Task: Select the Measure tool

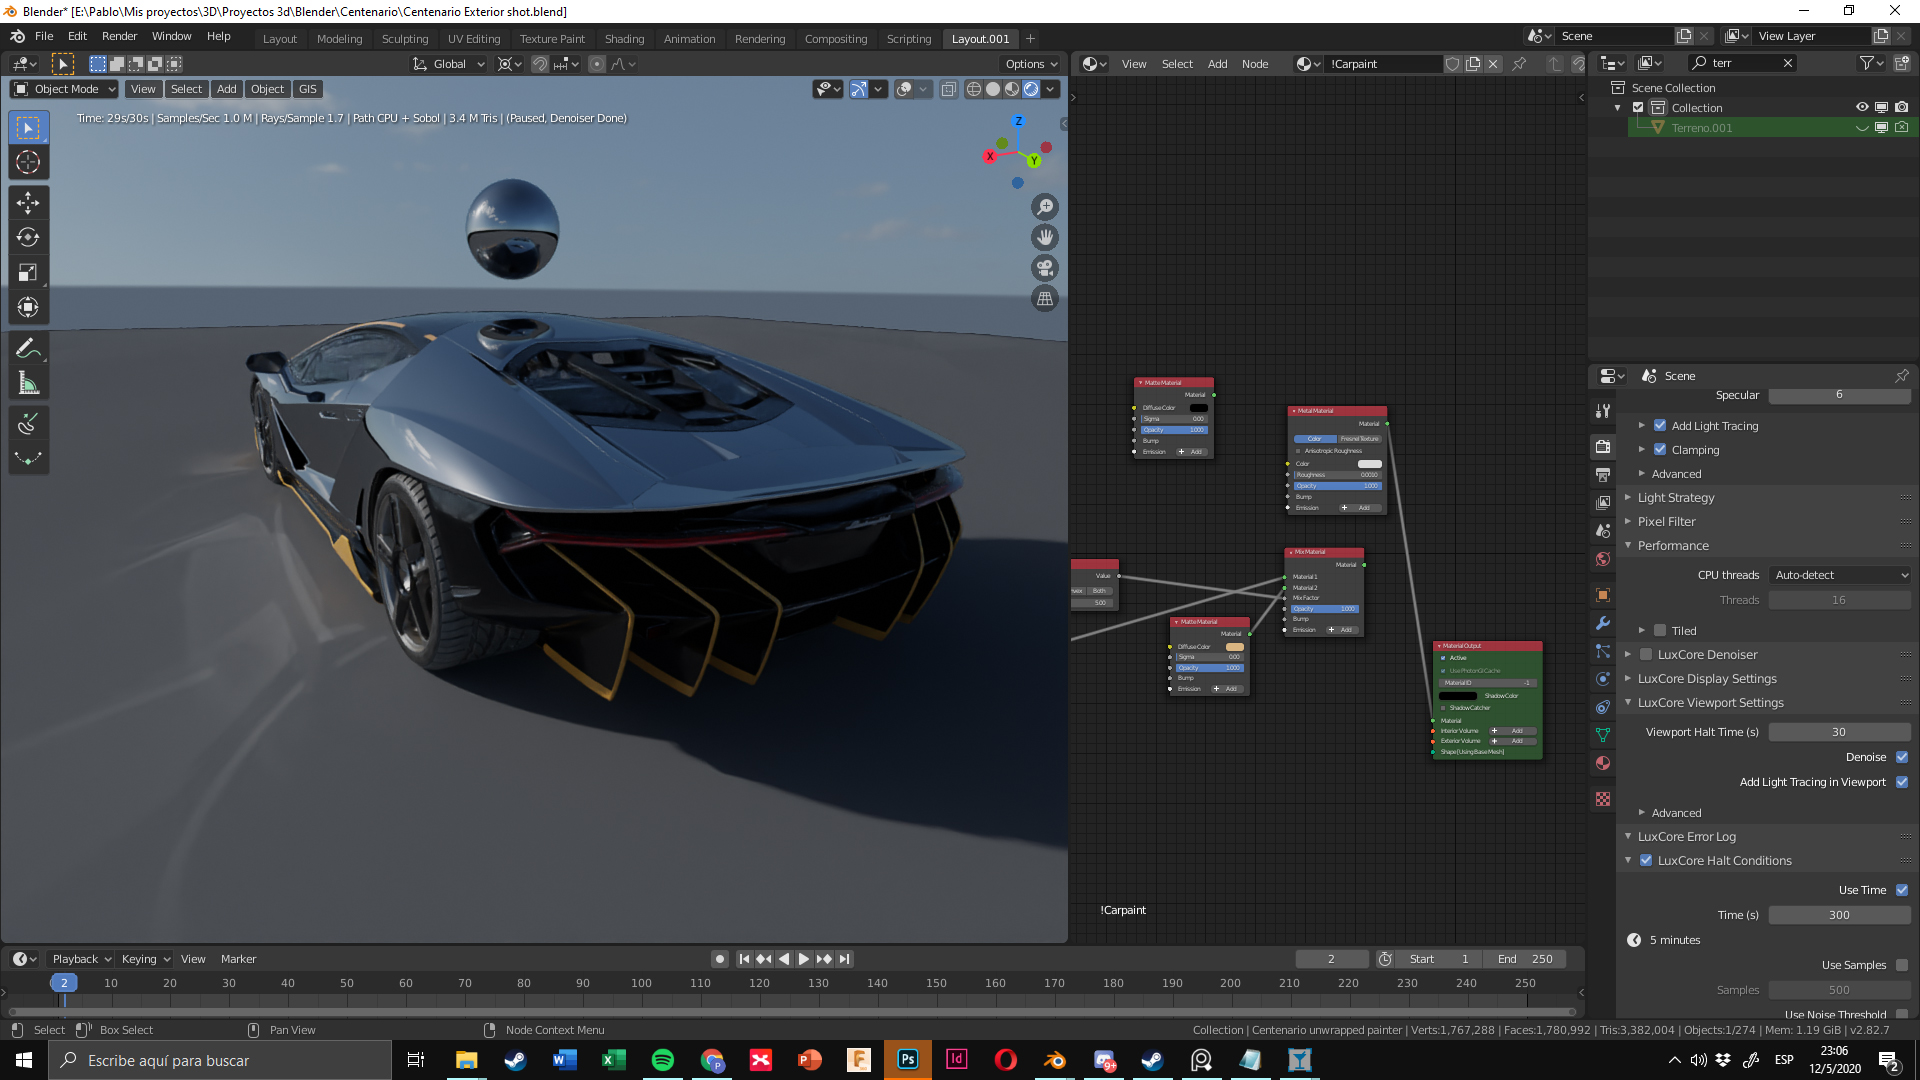Action: point(28,384)
